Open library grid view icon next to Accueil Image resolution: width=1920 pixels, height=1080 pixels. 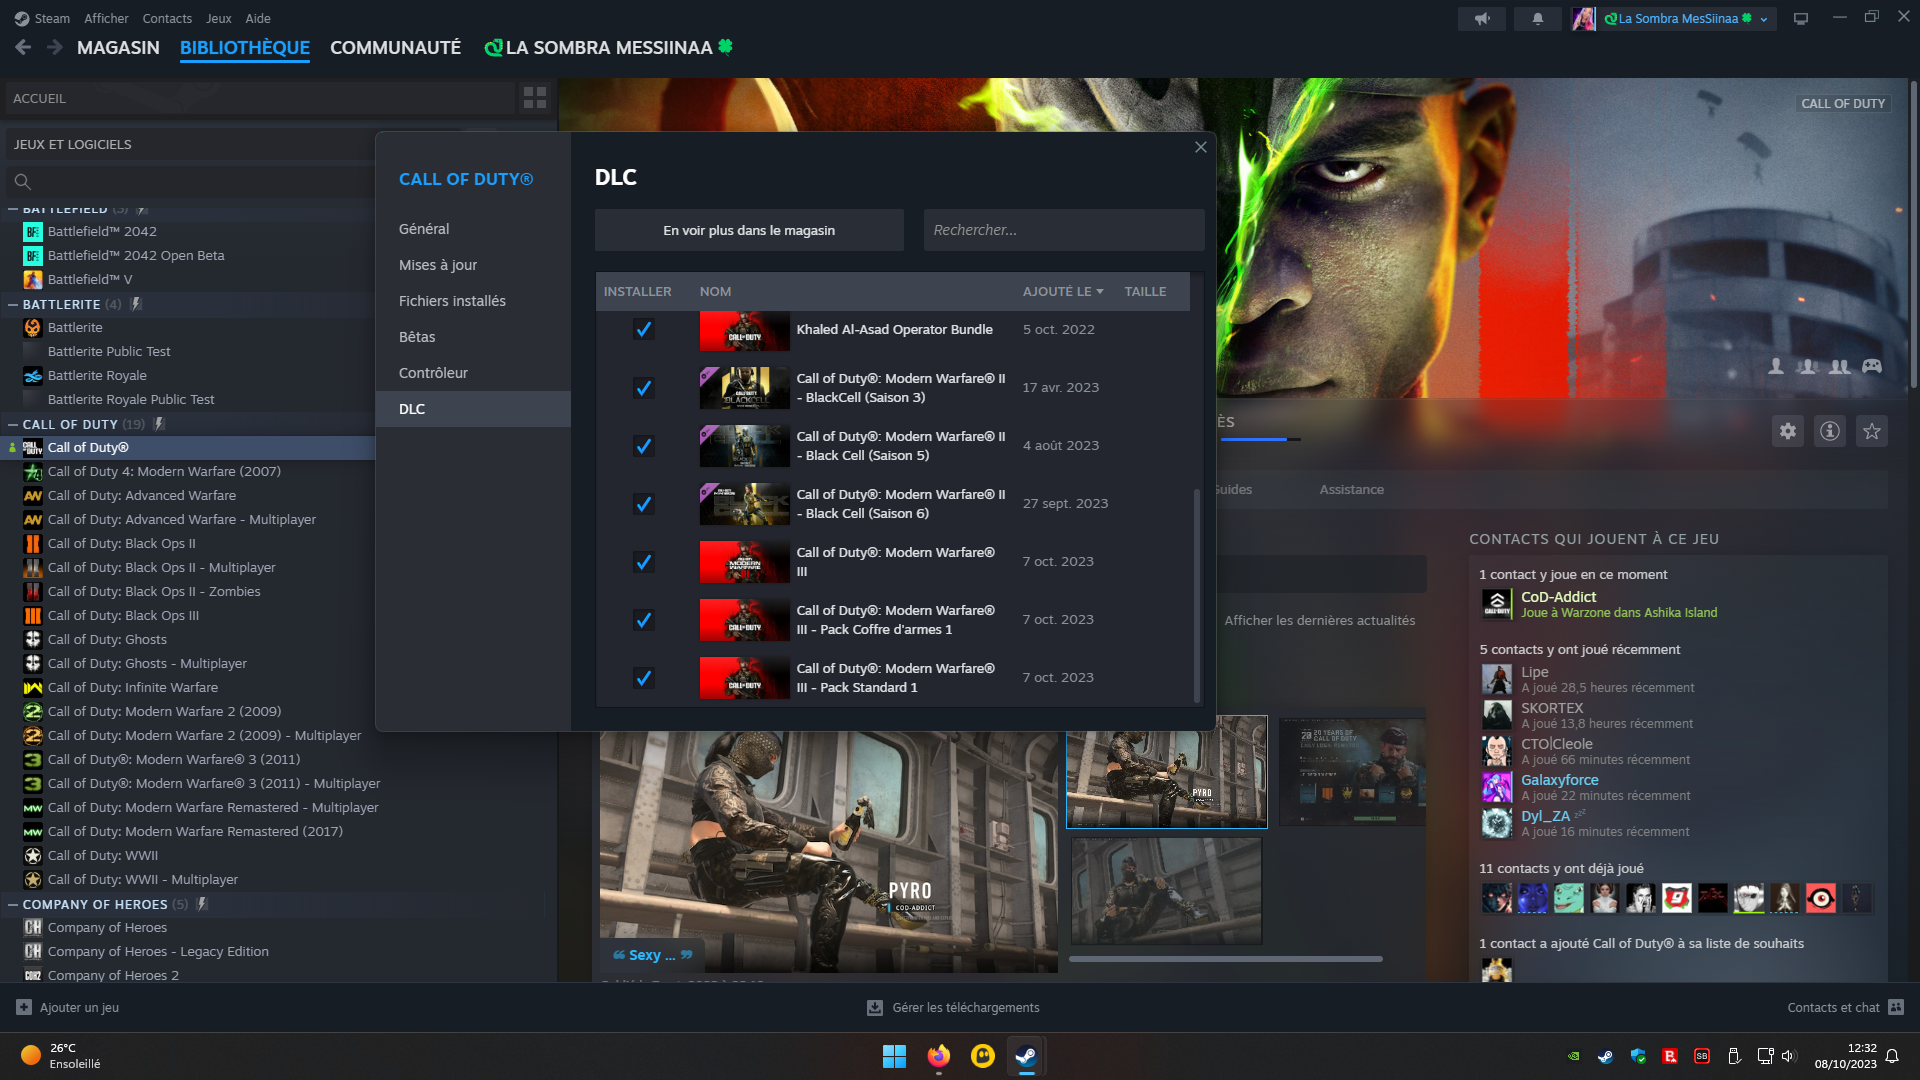click(535, 97)
